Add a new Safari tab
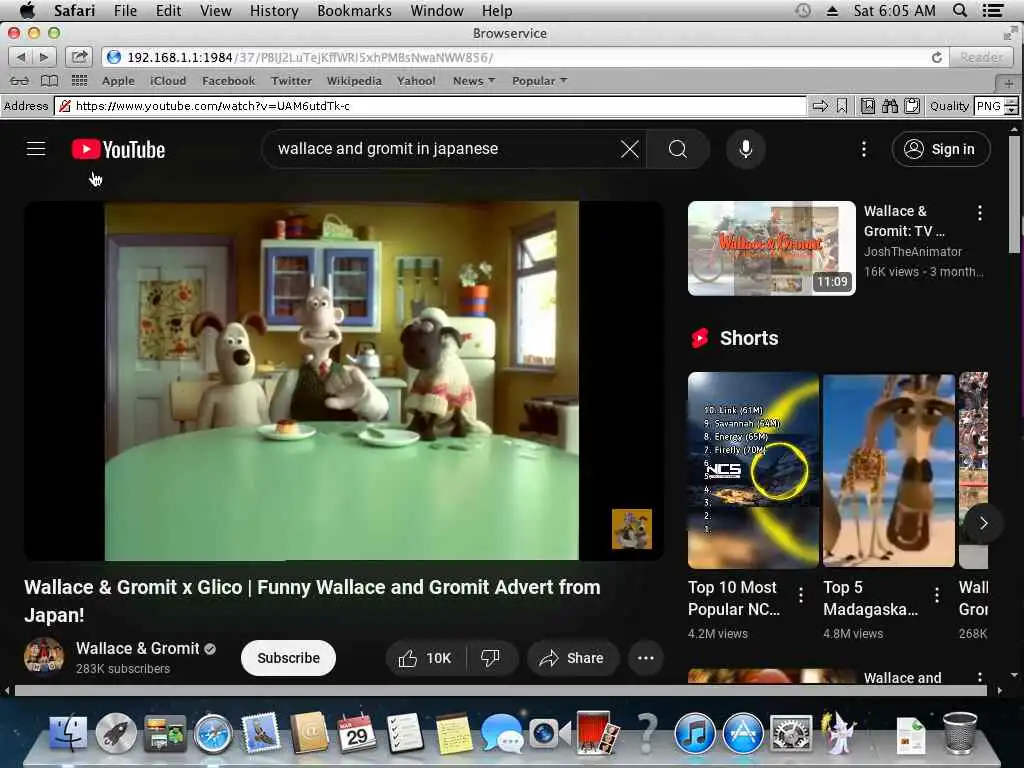The height and width of the screenshot is (768, 1024). [1008, 83]
